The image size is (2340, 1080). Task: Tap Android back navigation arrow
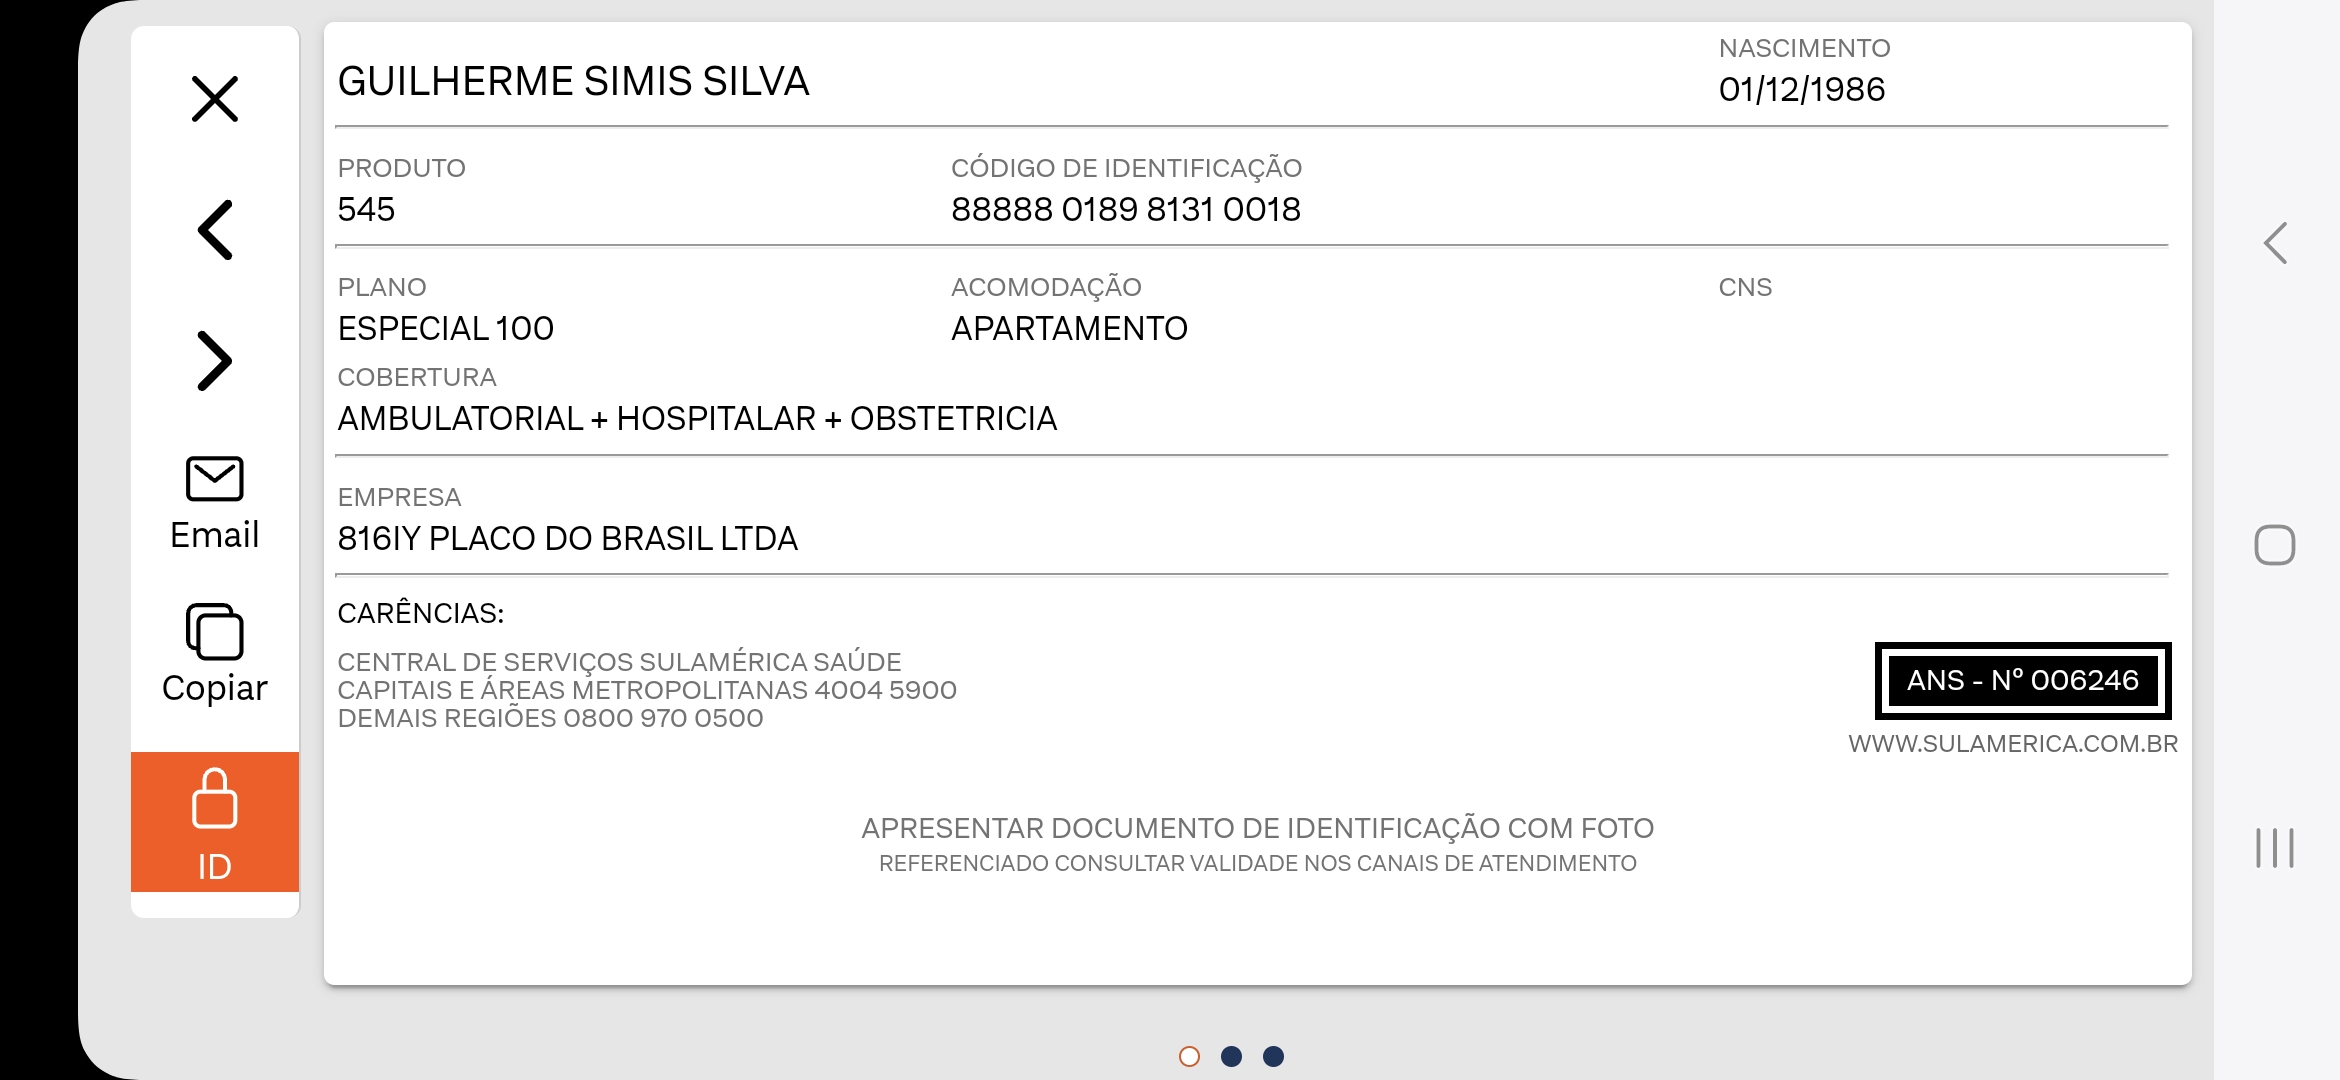click(2275, 243)
